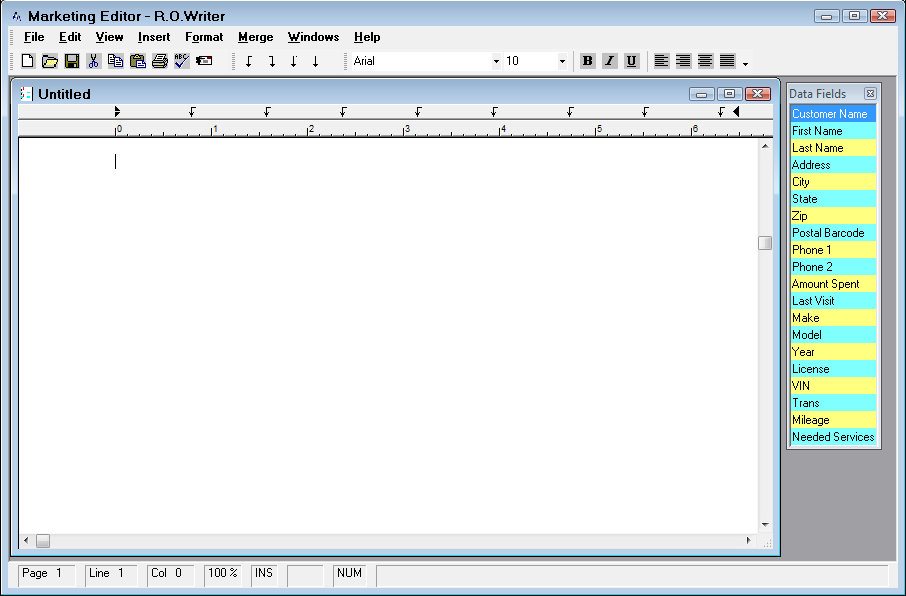Create a new document
The height and width of the screenshot is (596, 906).
pyautogui.click(x=27, y=60)
